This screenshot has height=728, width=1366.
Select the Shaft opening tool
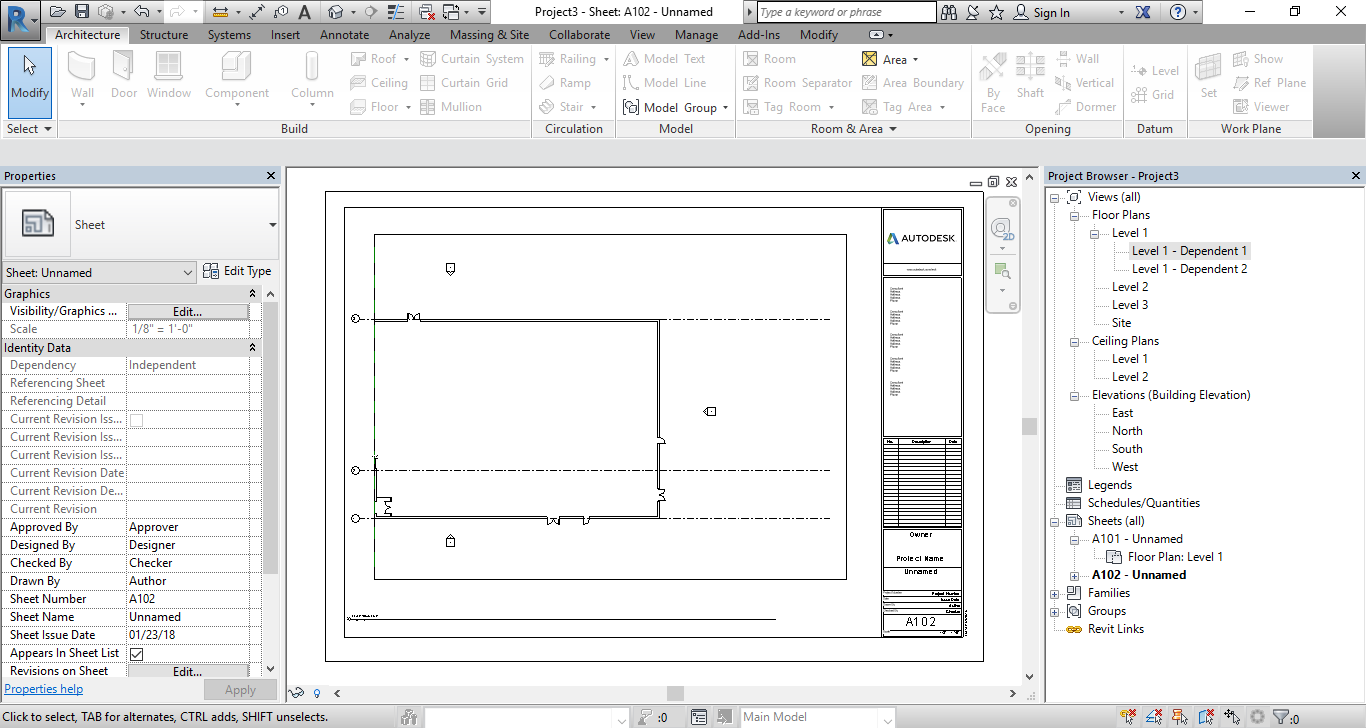click(1030, 76)
